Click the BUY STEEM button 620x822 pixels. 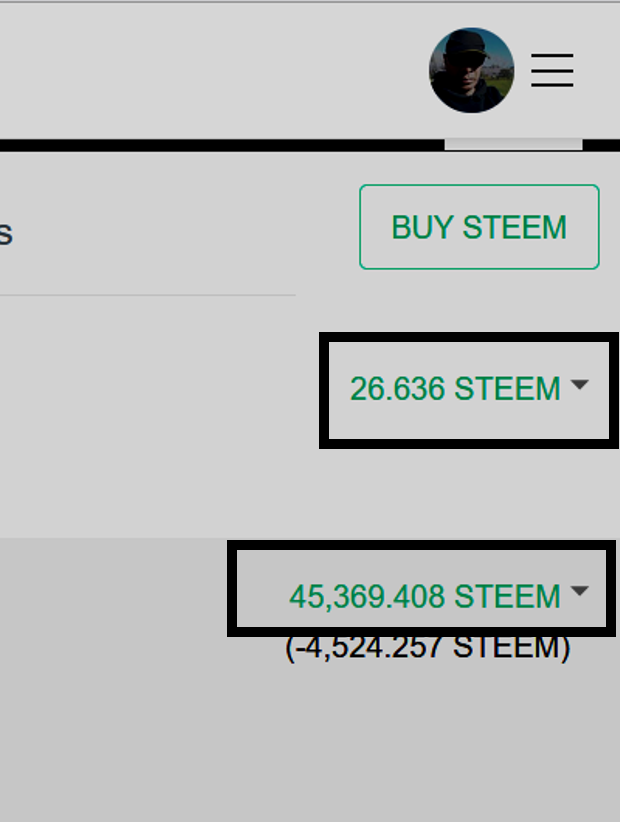[479, 227]
